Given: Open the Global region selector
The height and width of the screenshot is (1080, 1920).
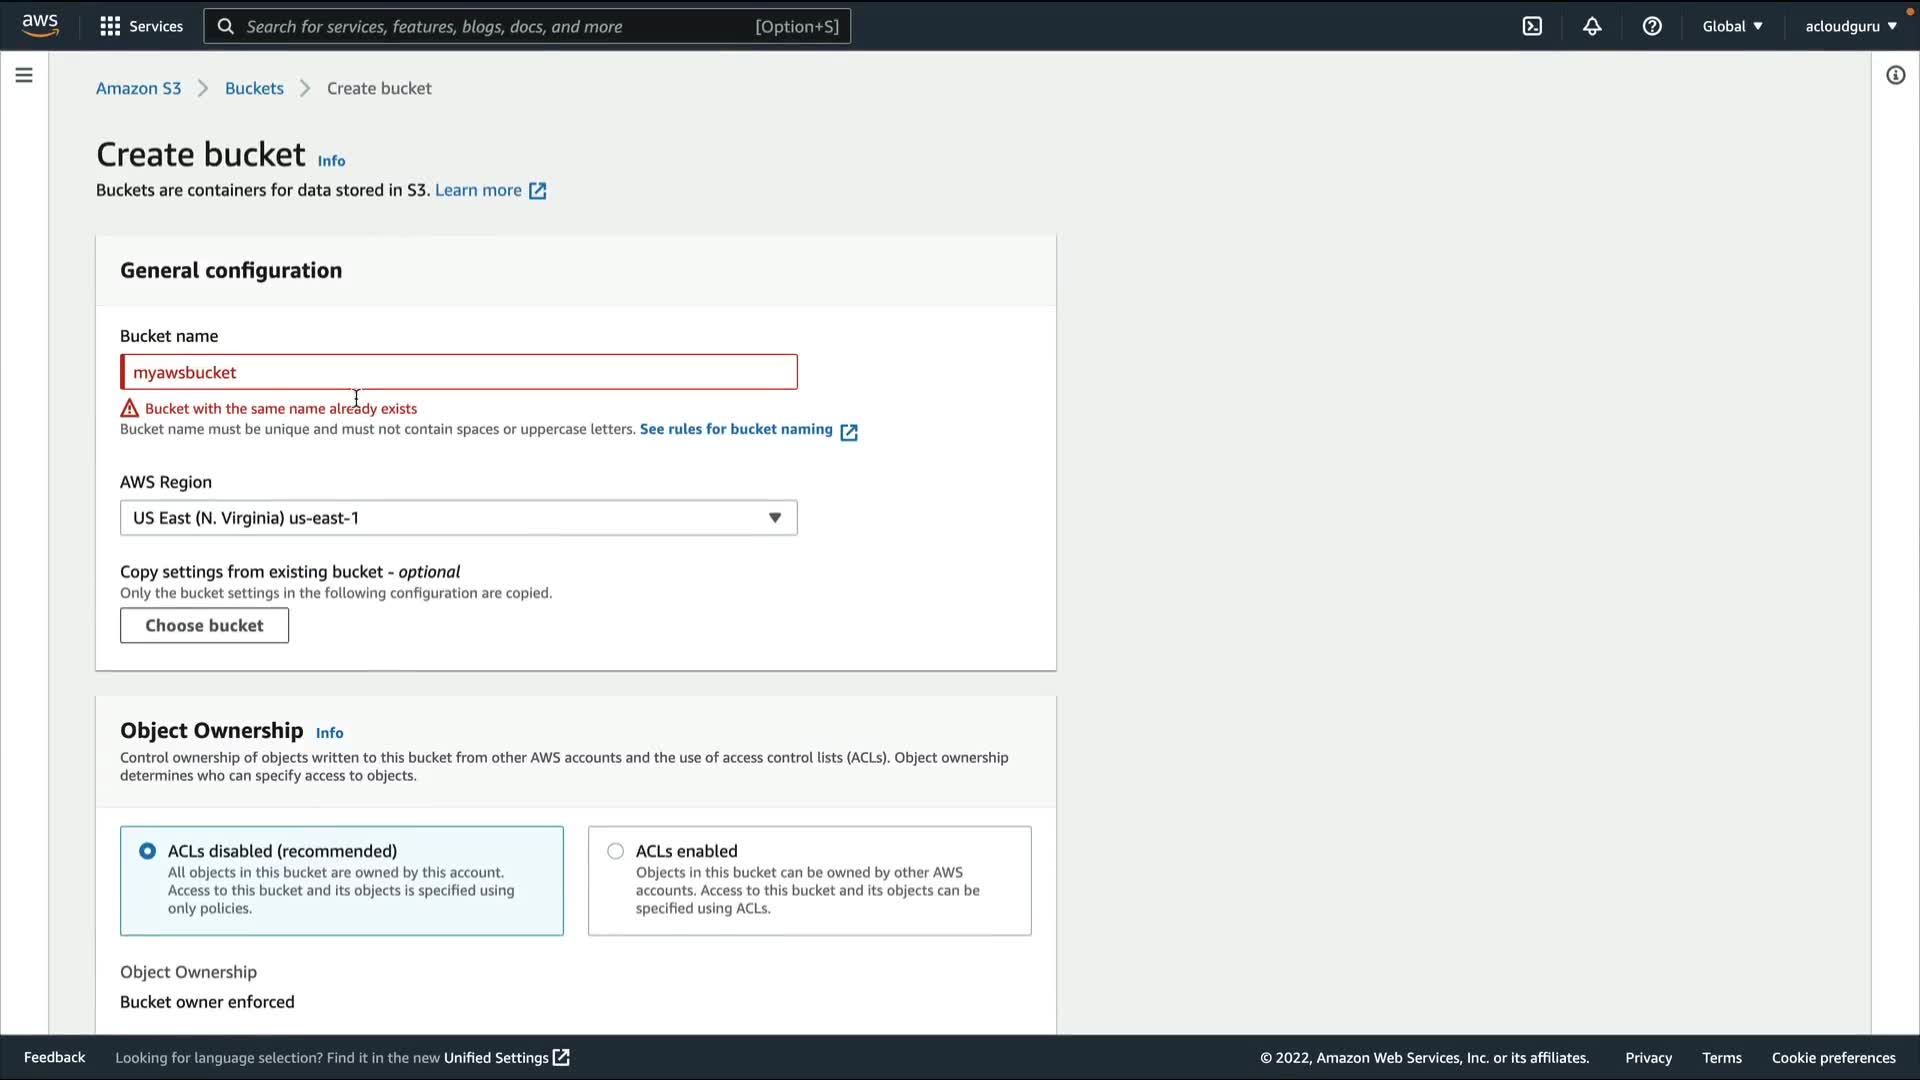Looking at the screenshot, I should pyautogui.click(x=1732, y=26).
